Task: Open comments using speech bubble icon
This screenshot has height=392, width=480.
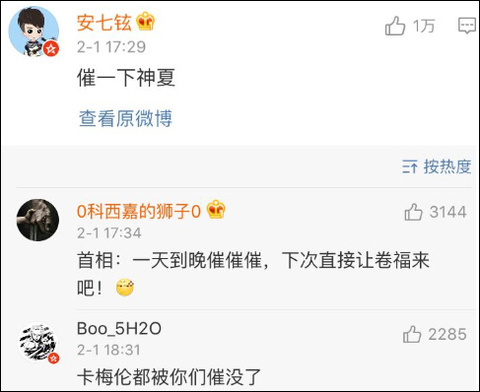Action: tap(467, 25)
